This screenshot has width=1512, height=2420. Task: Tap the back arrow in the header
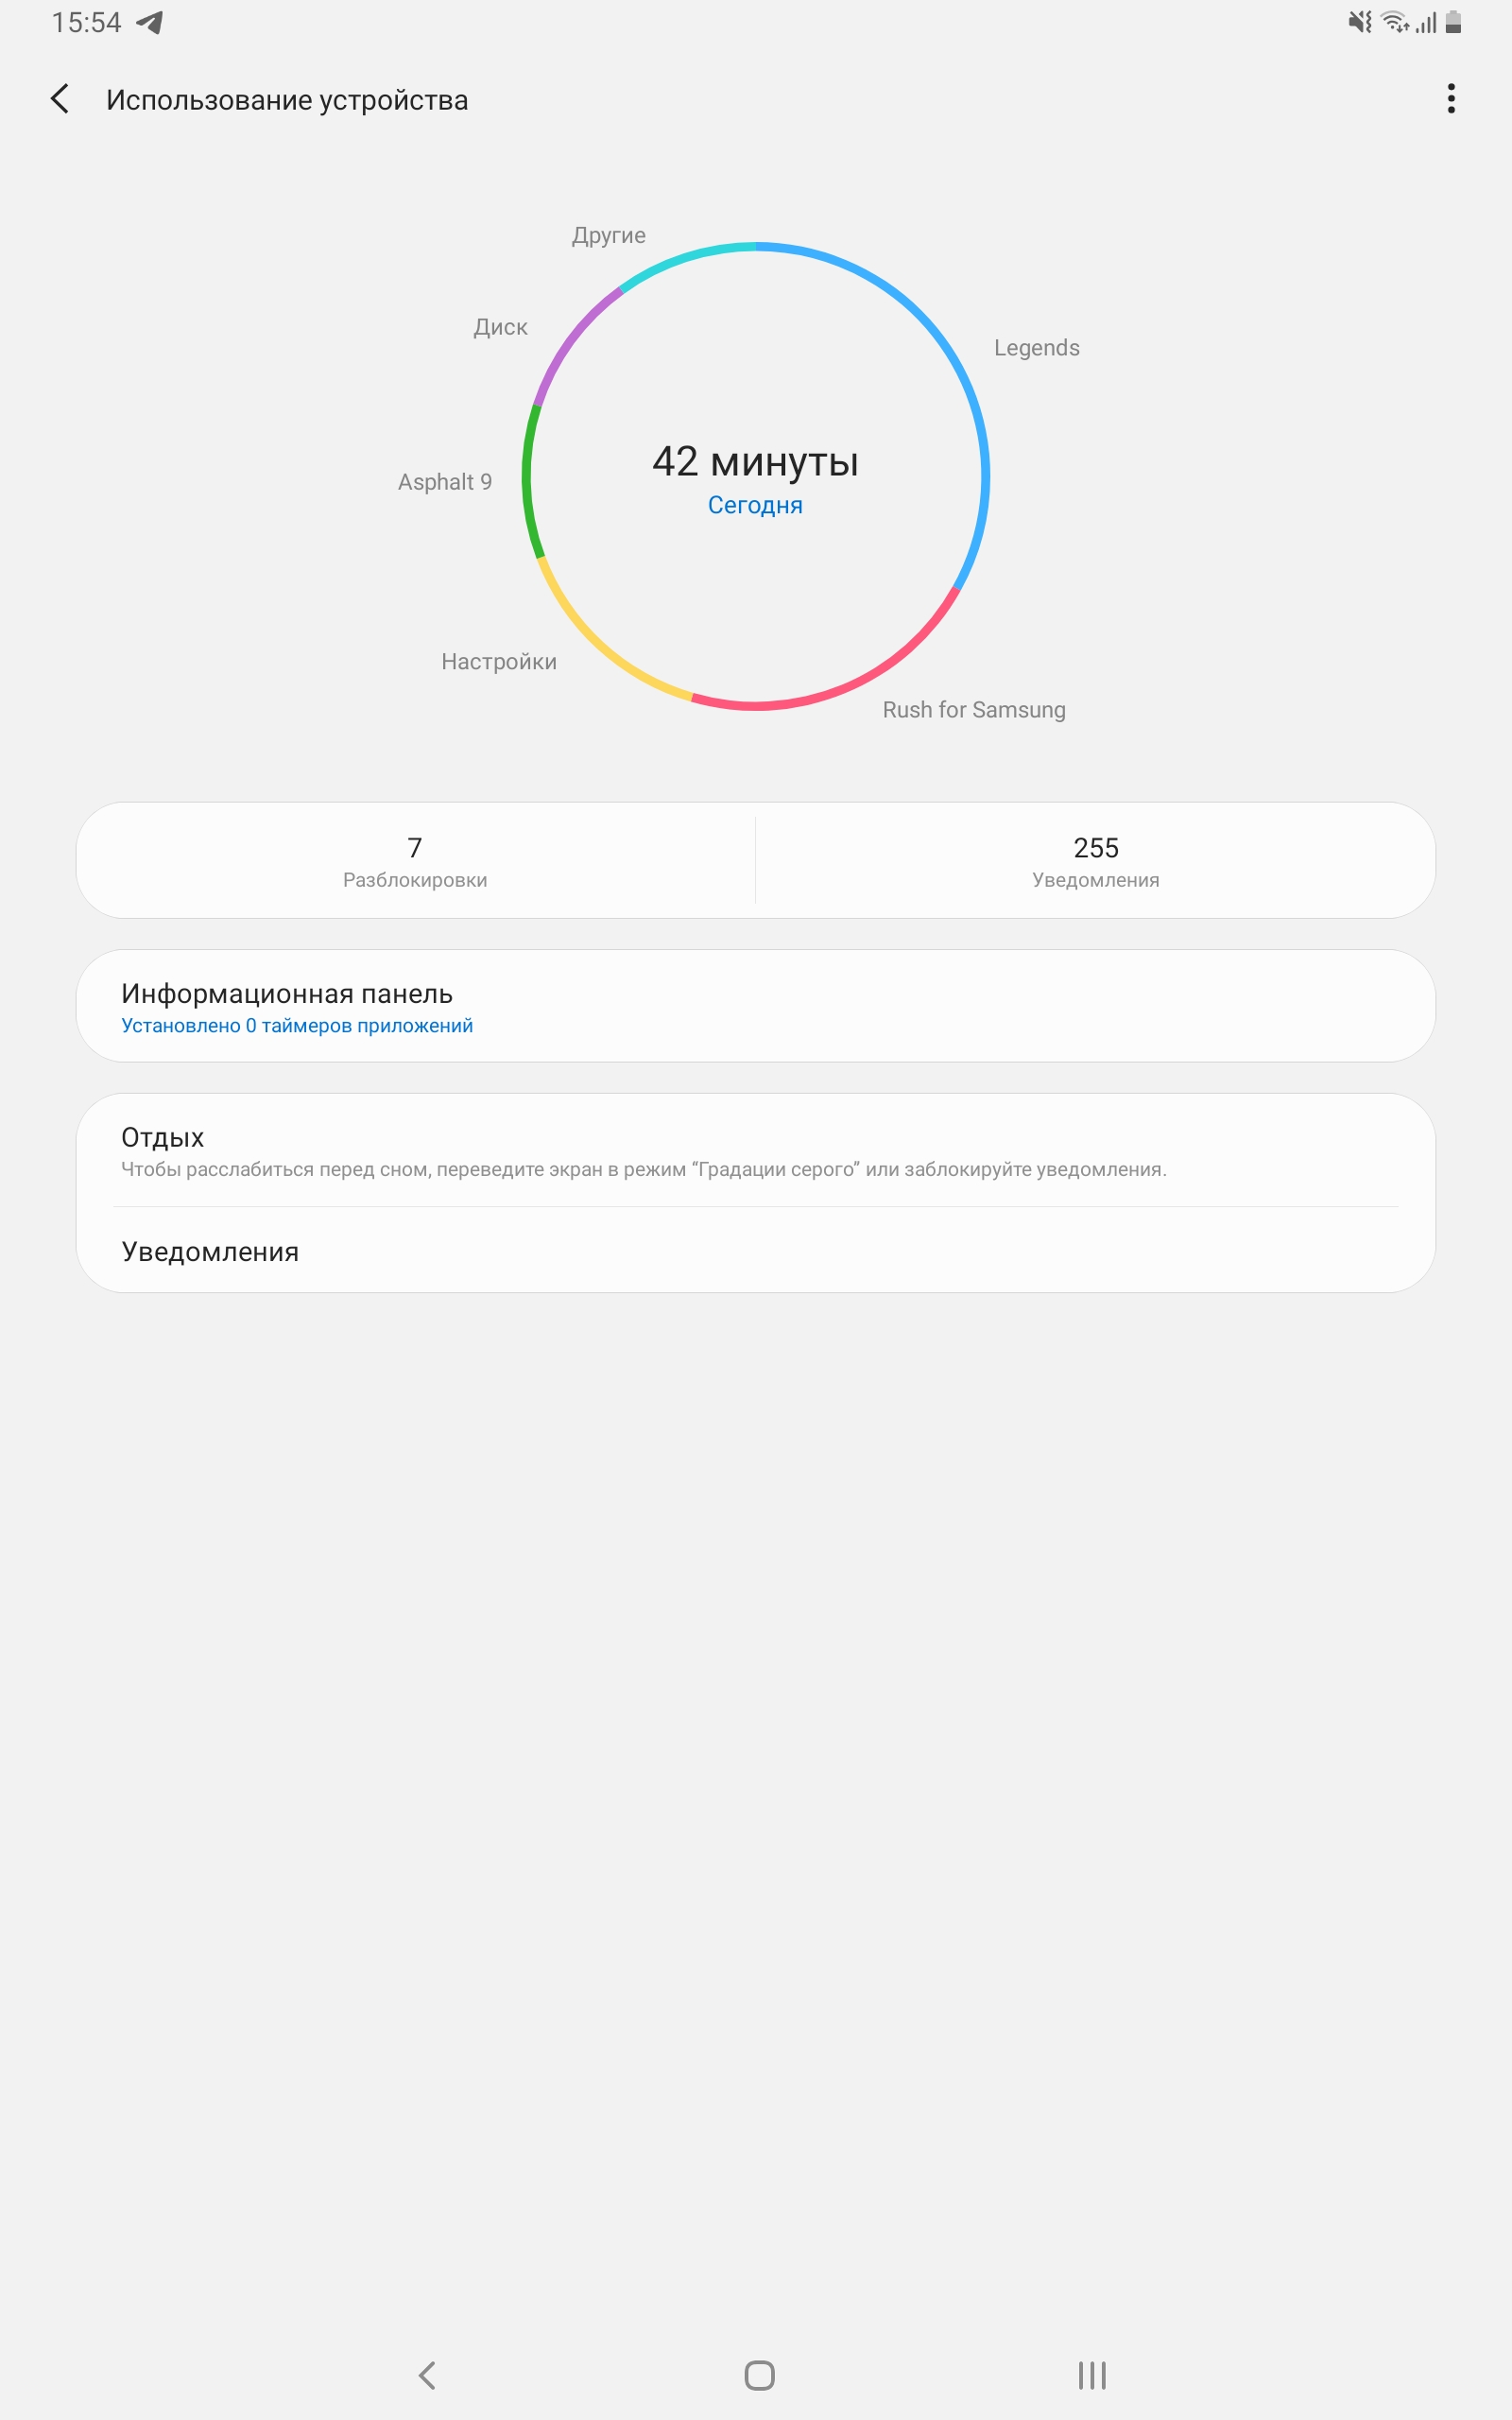click(60, 99)
